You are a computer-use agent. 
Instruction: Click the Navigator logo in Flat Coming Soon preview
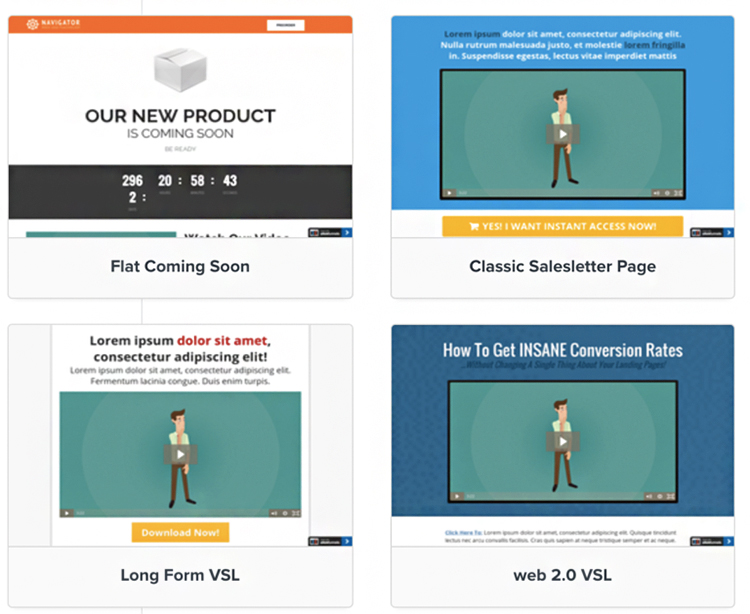click(x=54, y=24)
